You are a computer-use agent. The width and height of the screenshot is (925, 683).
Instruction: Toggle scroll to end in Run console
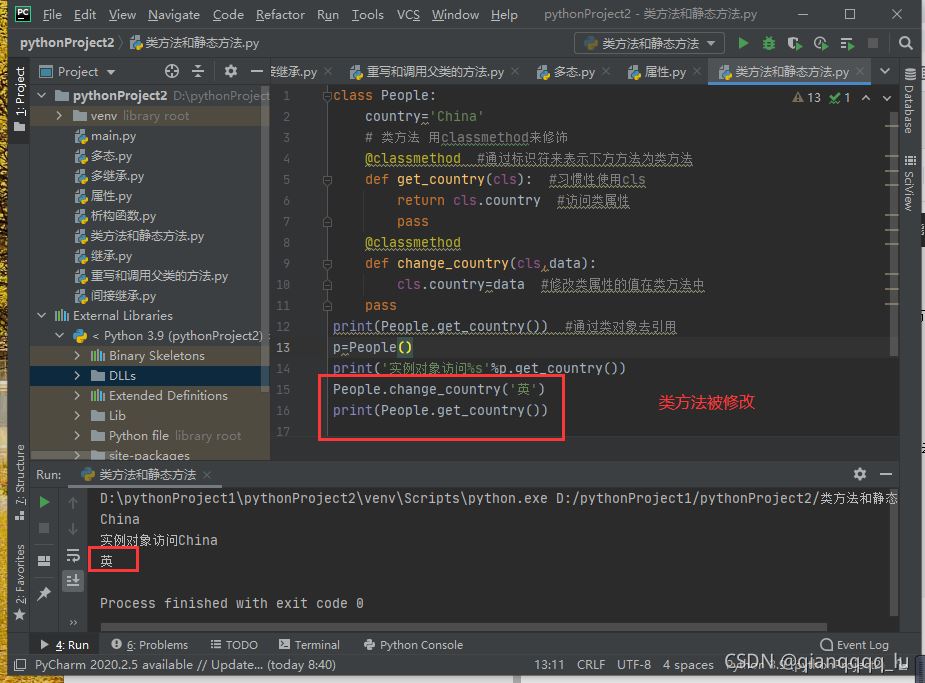[73, 580]
